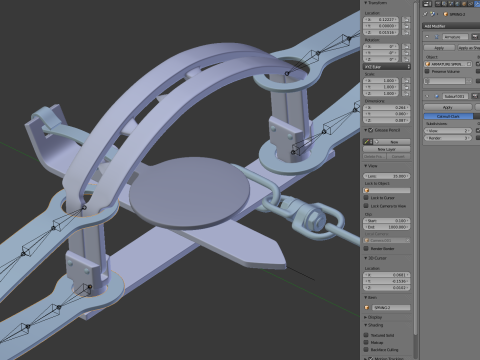Lock the Scale X transform value
Image resolution: width=480 pixels, height=360 pixels.
(x=406, y=81)
